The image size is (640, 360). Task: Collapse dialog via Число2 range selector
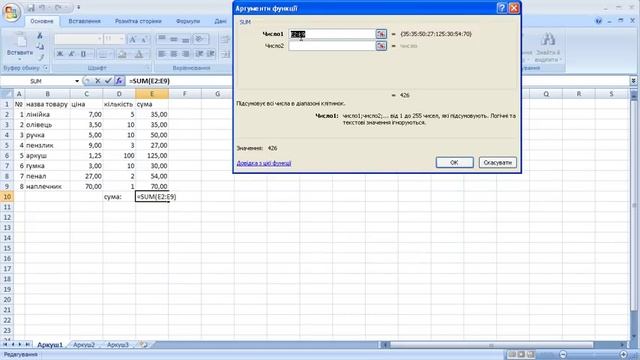pos(381,46)
